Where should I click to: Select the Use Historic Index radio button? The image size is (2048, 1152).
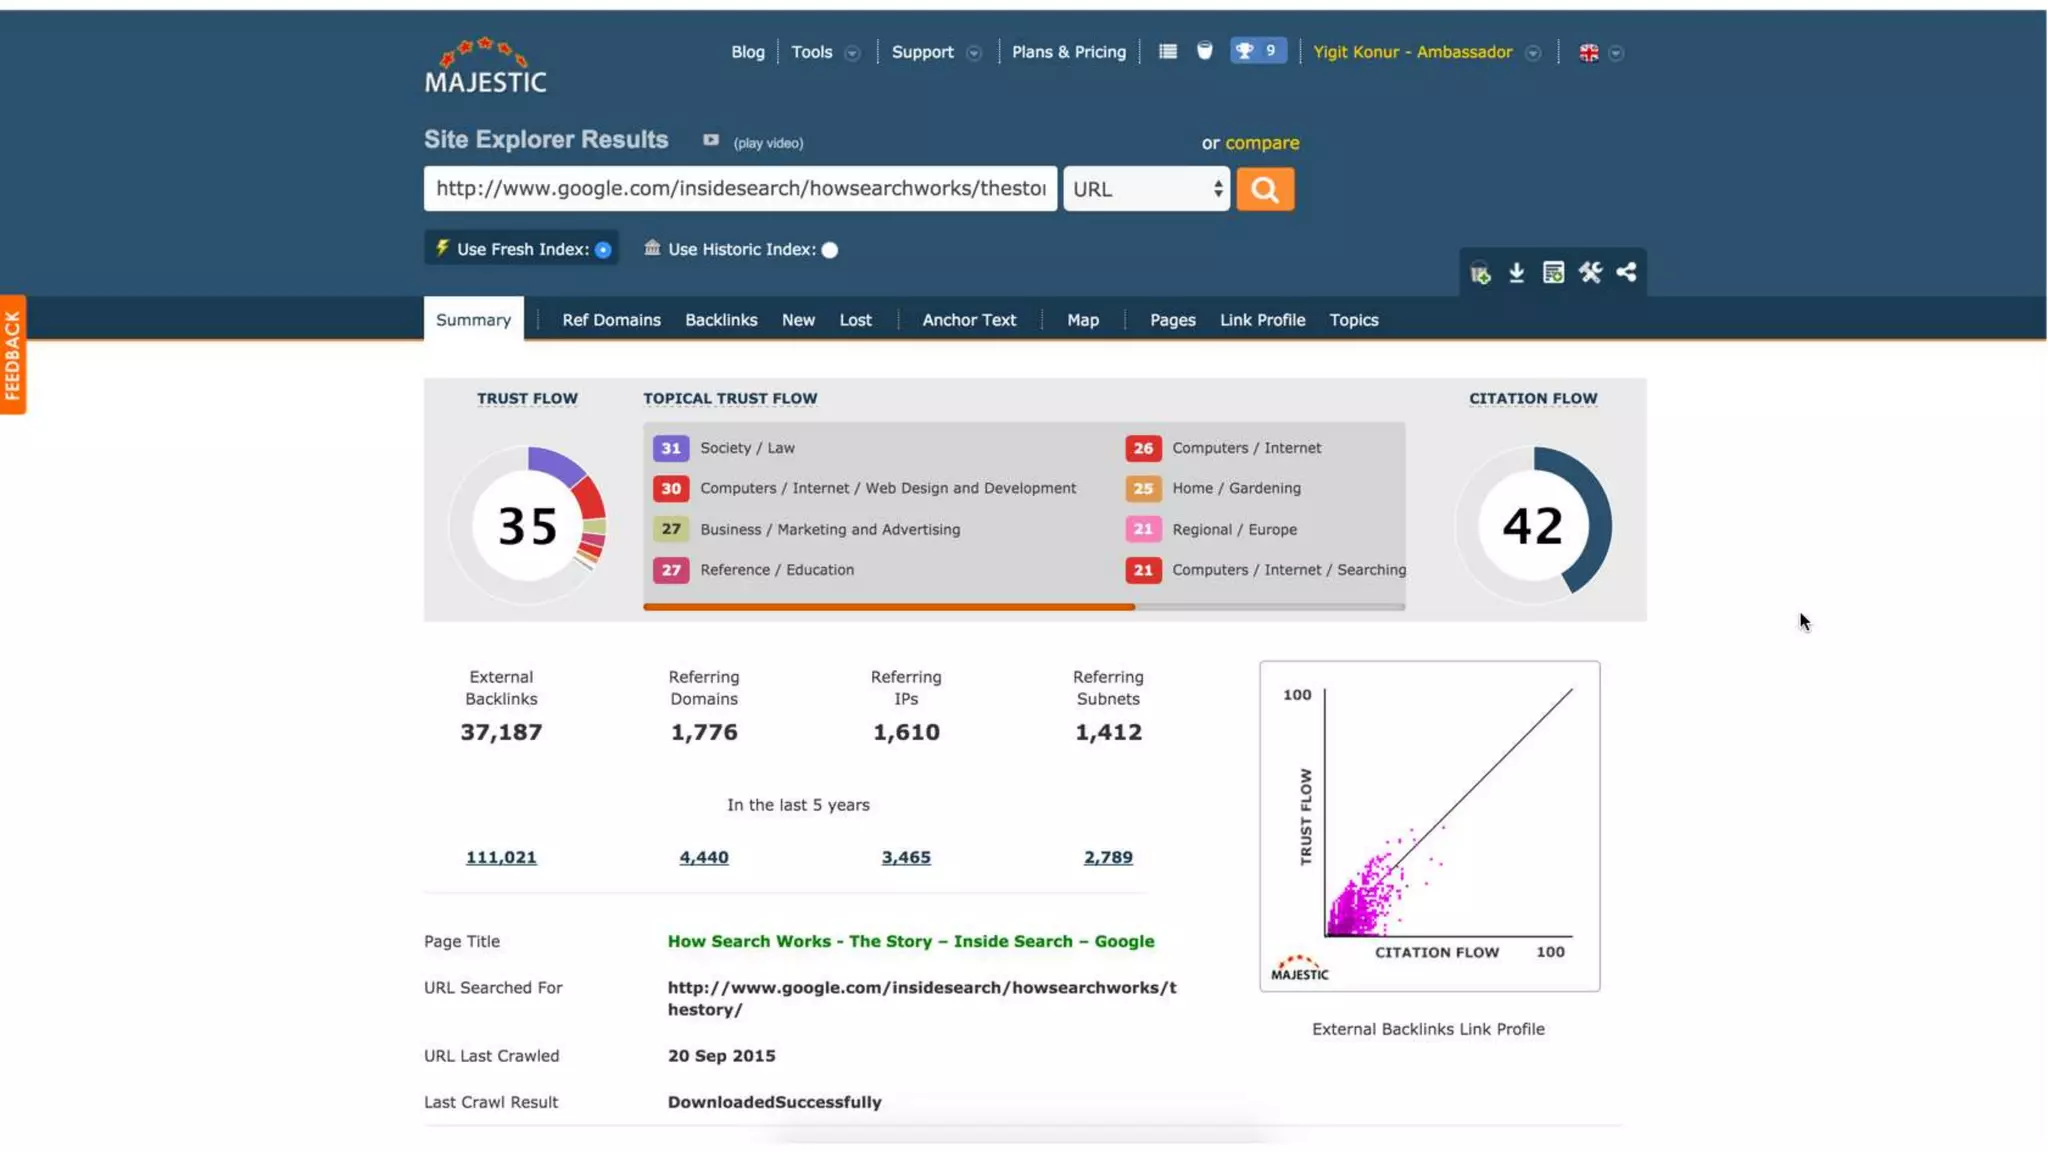click(x=830, y=250)
